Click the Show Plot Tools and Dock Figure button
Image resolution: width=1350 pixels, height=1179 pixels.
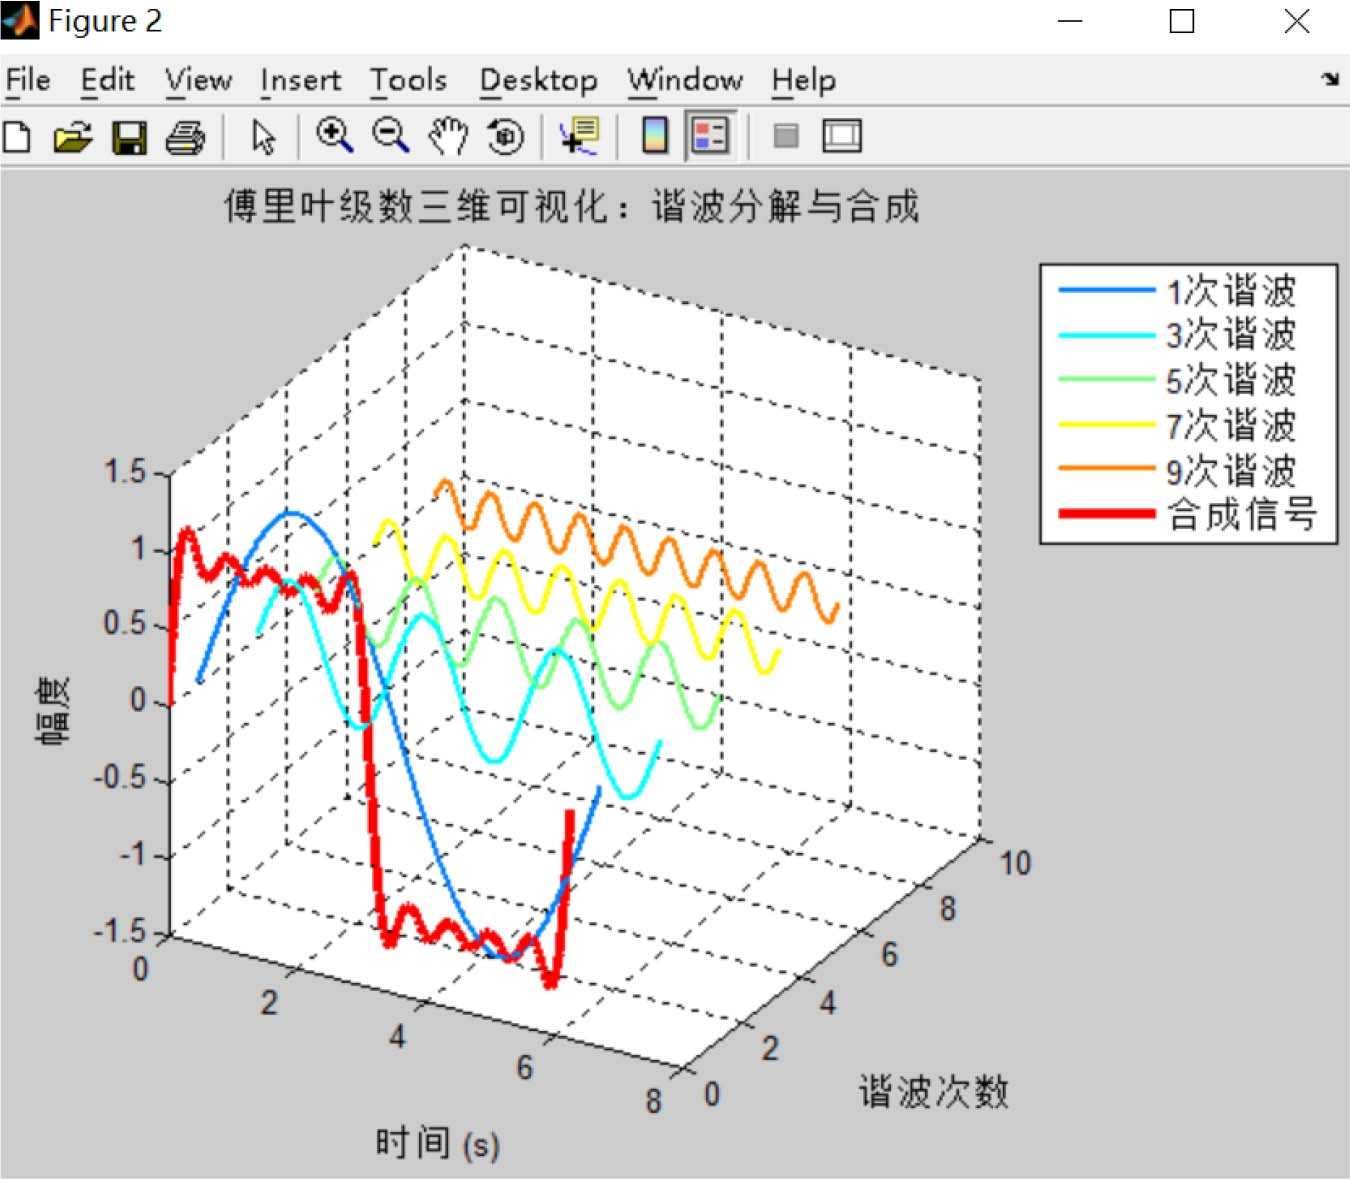pos(841,135)
